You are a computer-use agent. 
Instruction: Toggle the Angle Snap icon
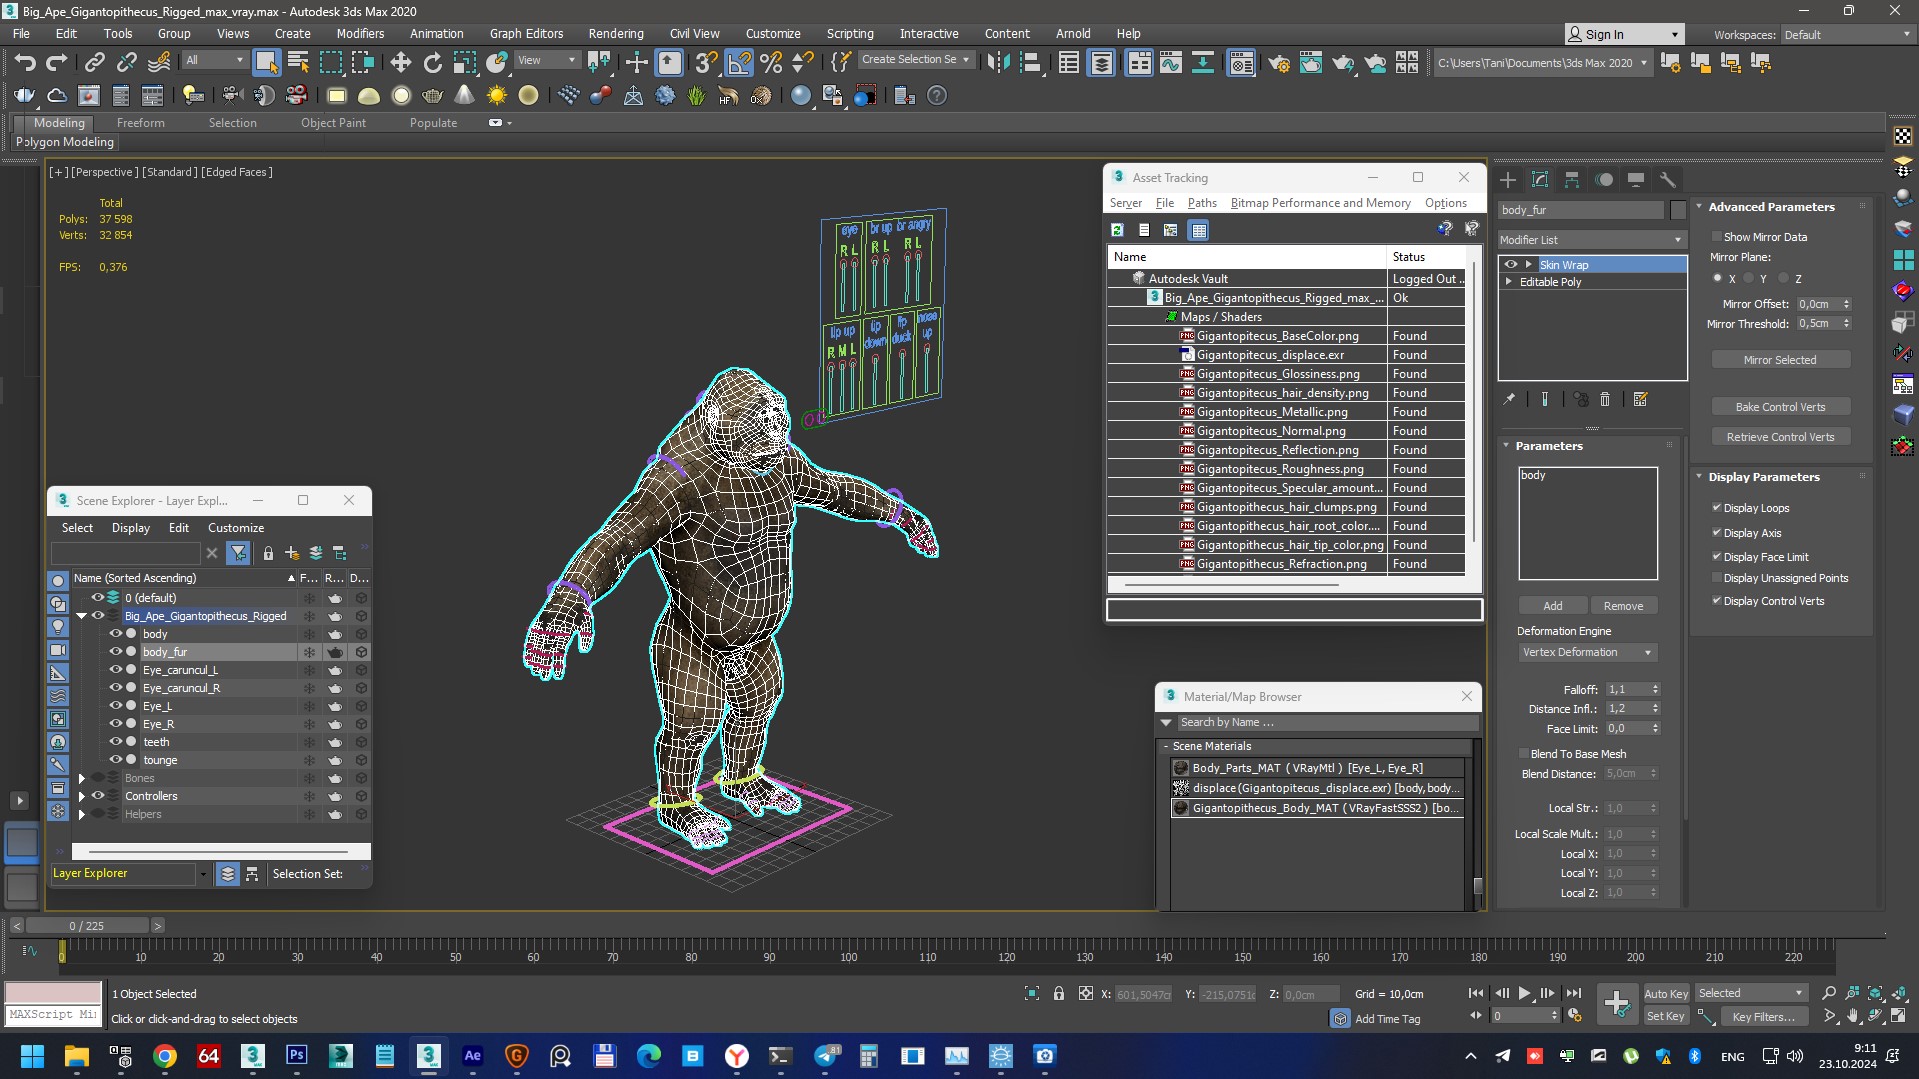739,62
